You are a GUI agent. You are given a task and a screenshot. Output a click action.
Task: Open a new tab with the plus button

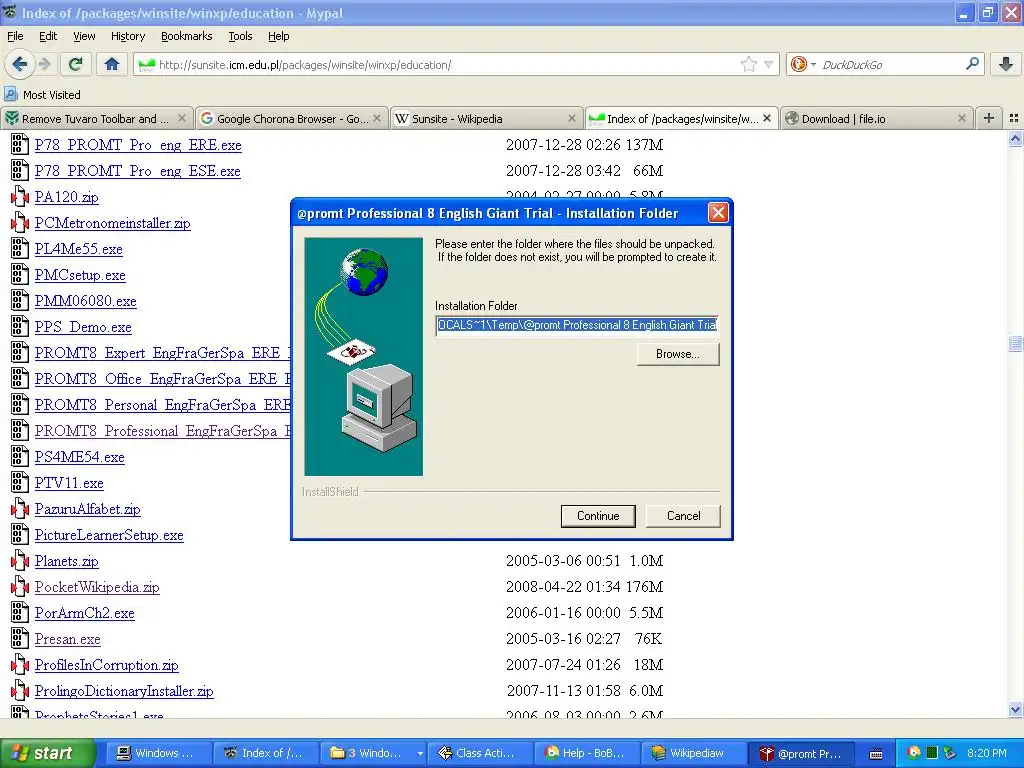pos(989,118)
